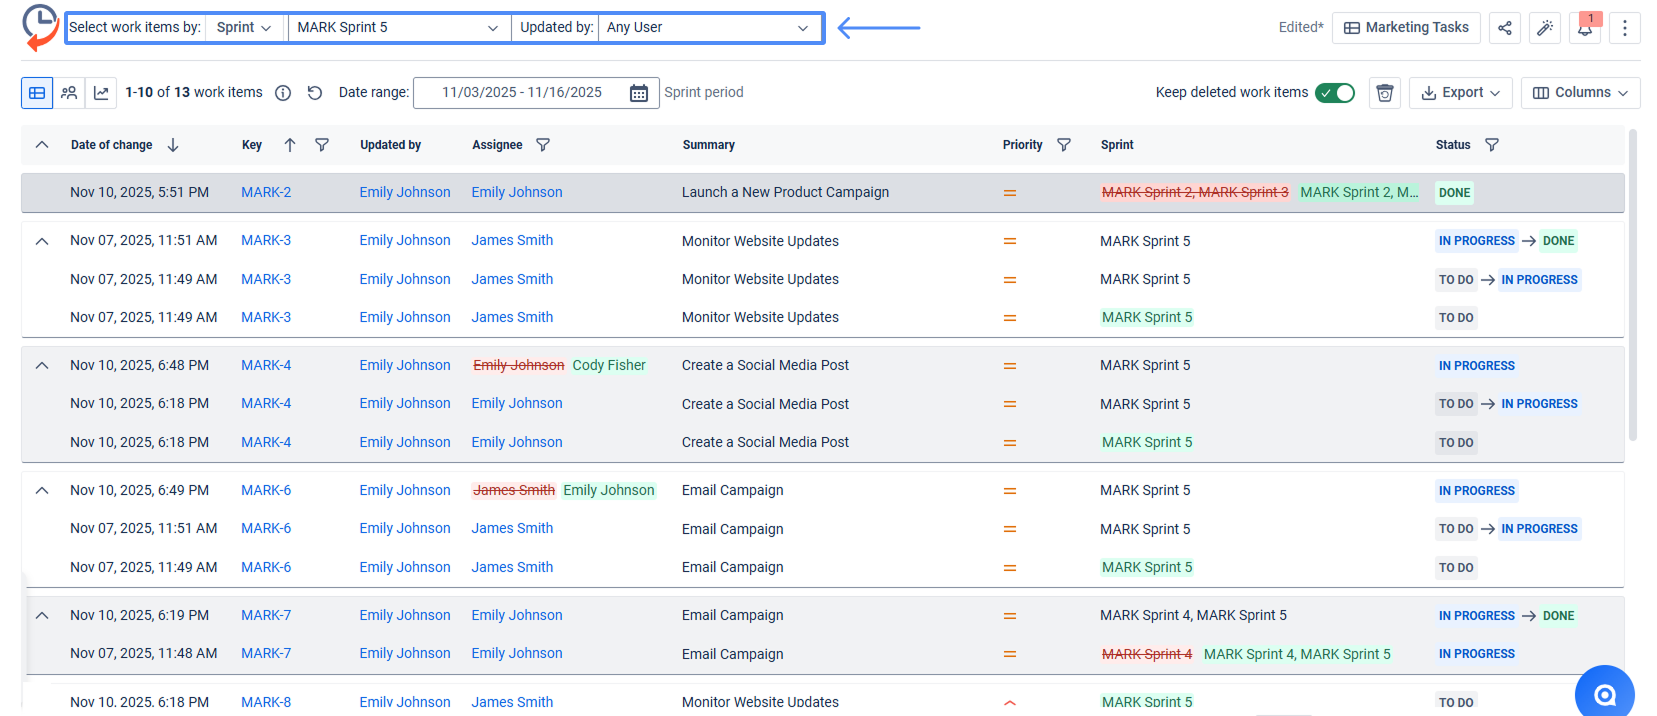Filter the Status column
The image size is (1657, 716).
[x=1492, y=145]
